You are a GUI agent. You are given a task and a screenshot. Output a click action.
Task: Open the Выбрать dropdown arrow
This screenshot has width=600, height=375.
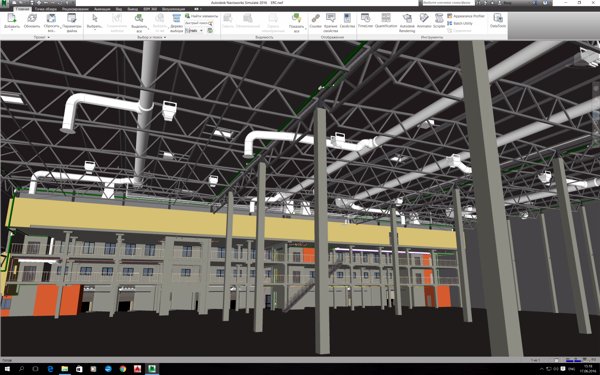point(95,30)
